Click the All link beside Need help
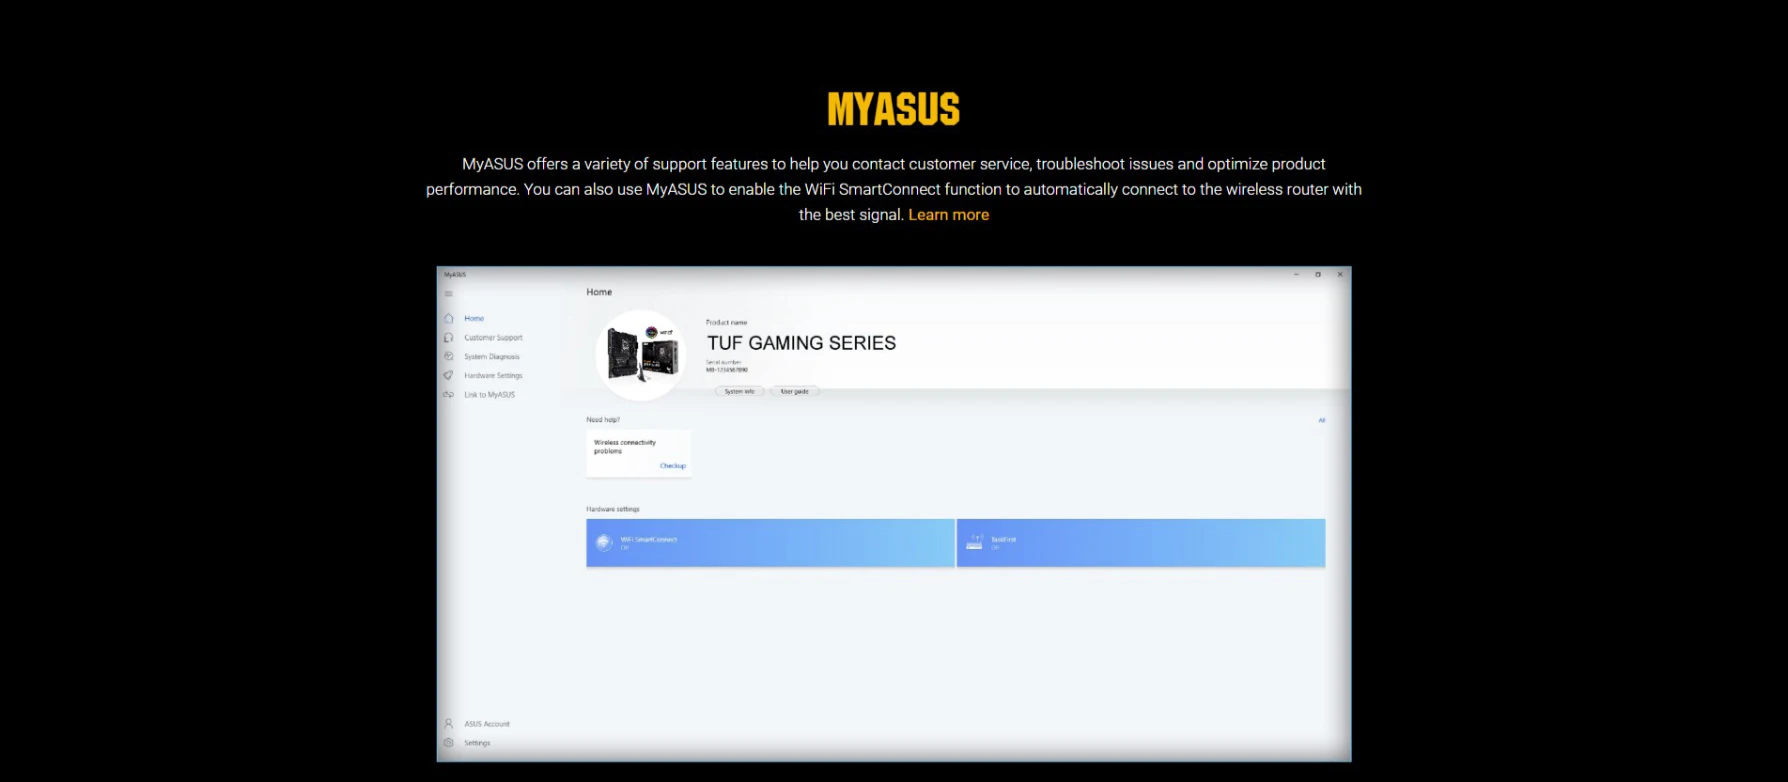The width and height of the screenshot is (1788, 782). pos(1321,420)
